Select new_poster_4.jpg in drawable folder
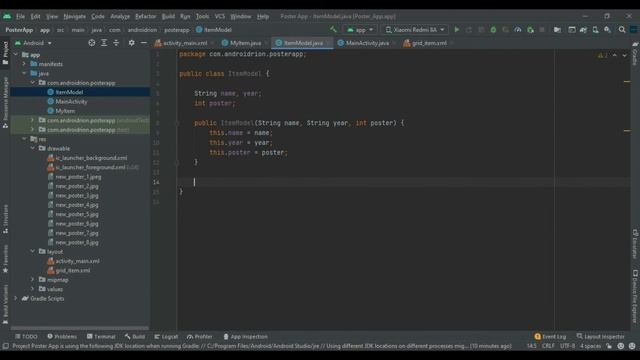 coord(77,205)
